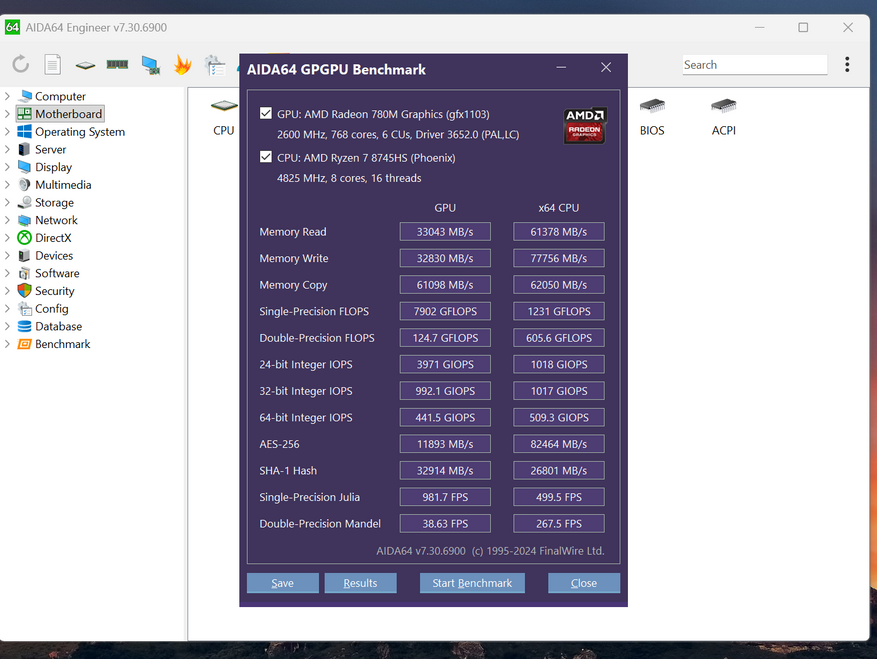Open the three-dot options menu
Image resolution: width=877 pixels, height=659 pixels.
[x=847, y=64]
